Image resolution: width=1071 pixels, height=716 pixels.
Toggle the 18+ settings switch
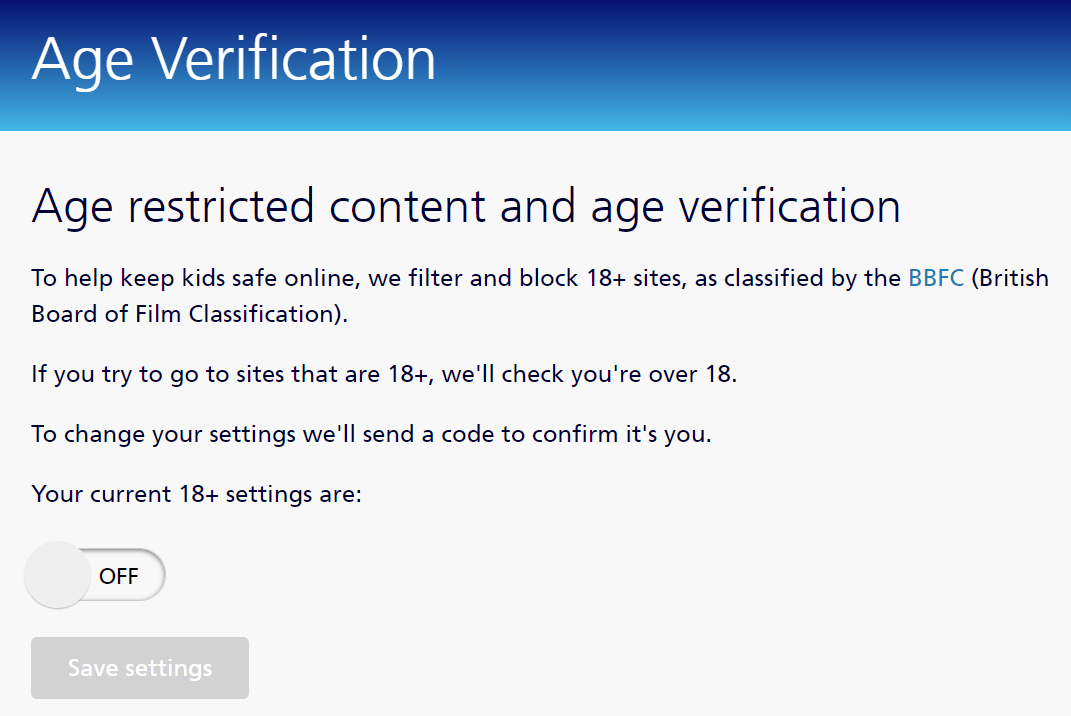coord(95,575)
